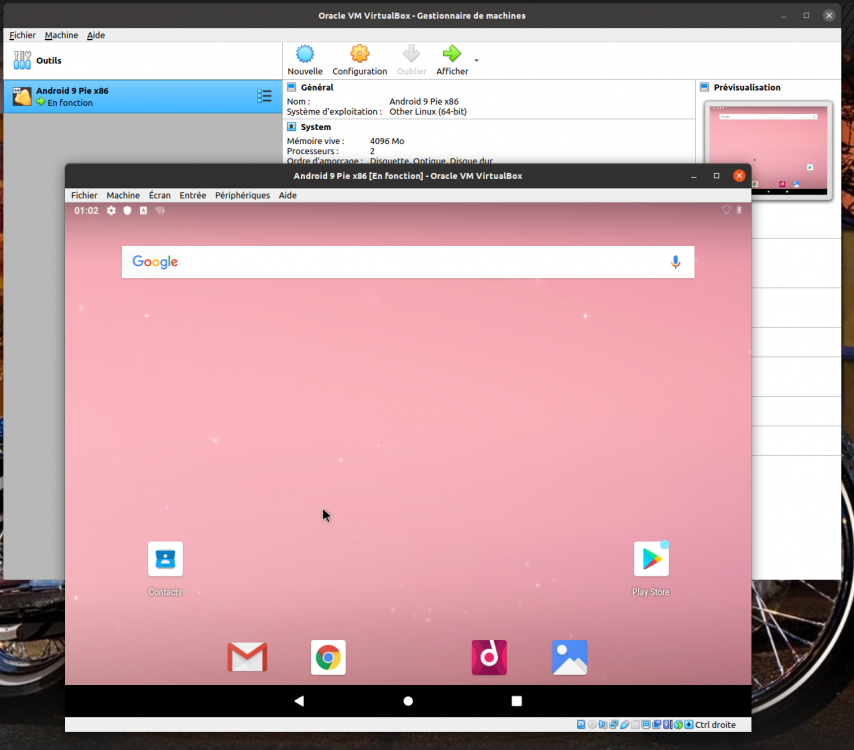Click the green arrow keyboard capture icon
The width and height of the screenshot is (854, 750).
click(x=678, y=724)
